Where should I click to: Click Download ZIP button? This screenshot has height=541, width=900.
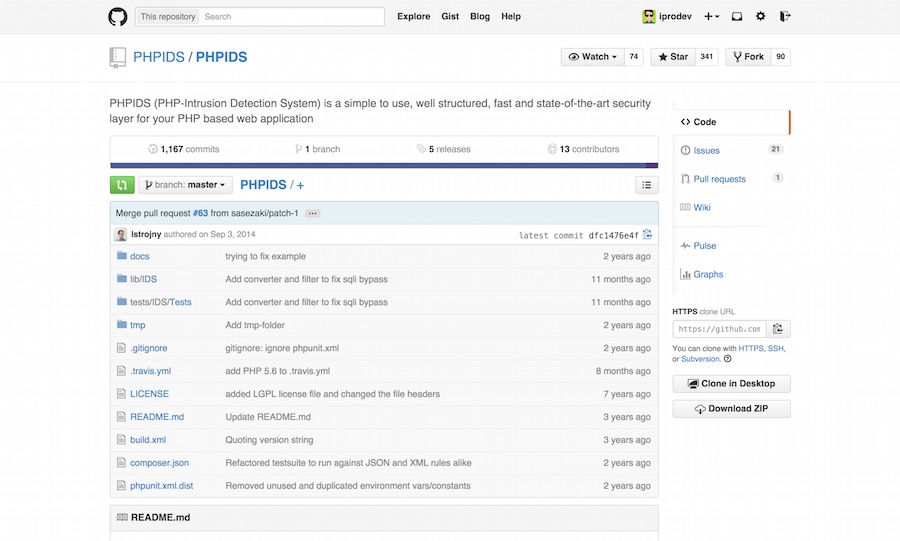click(x=731, y=408)
